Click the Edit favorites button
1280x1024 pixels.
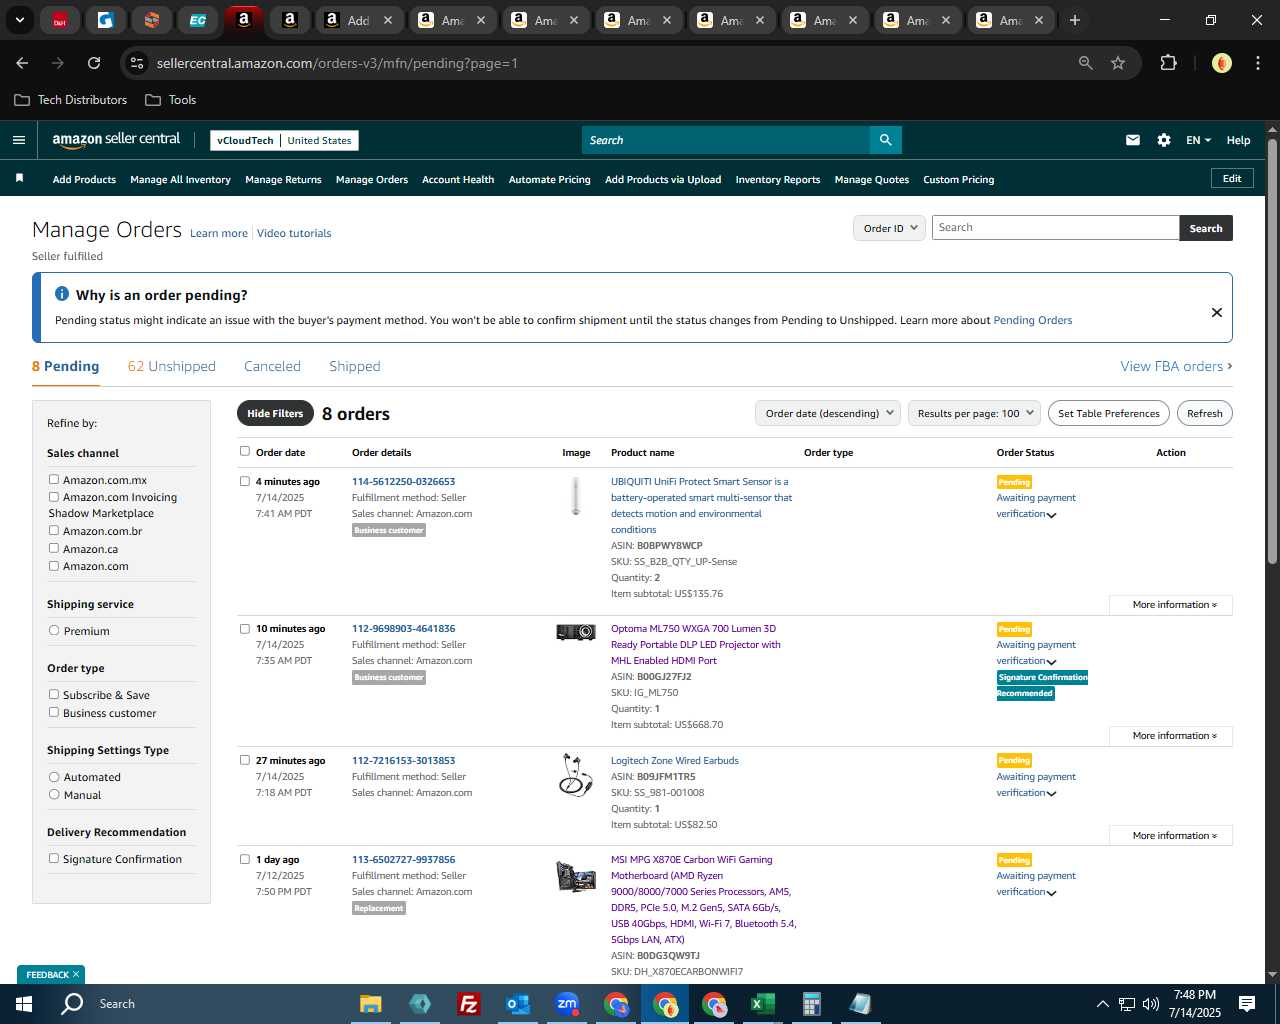point(1232,178)
